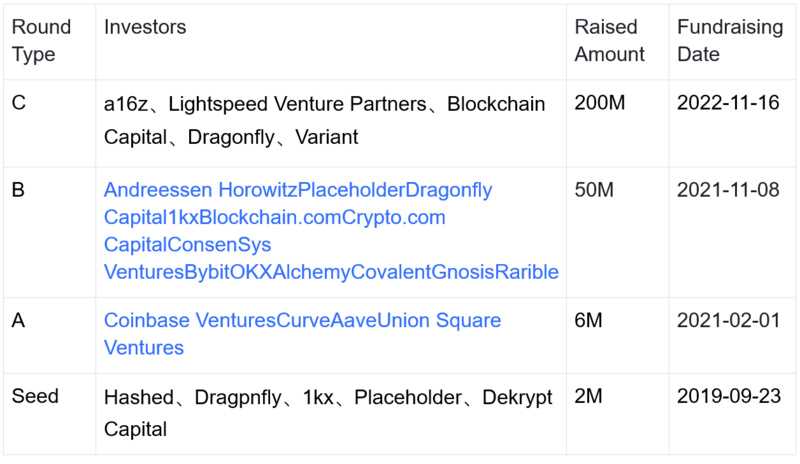The image size is (800, 464).
Task: Open the Bybit investor link
Action: tap(206, 271)
